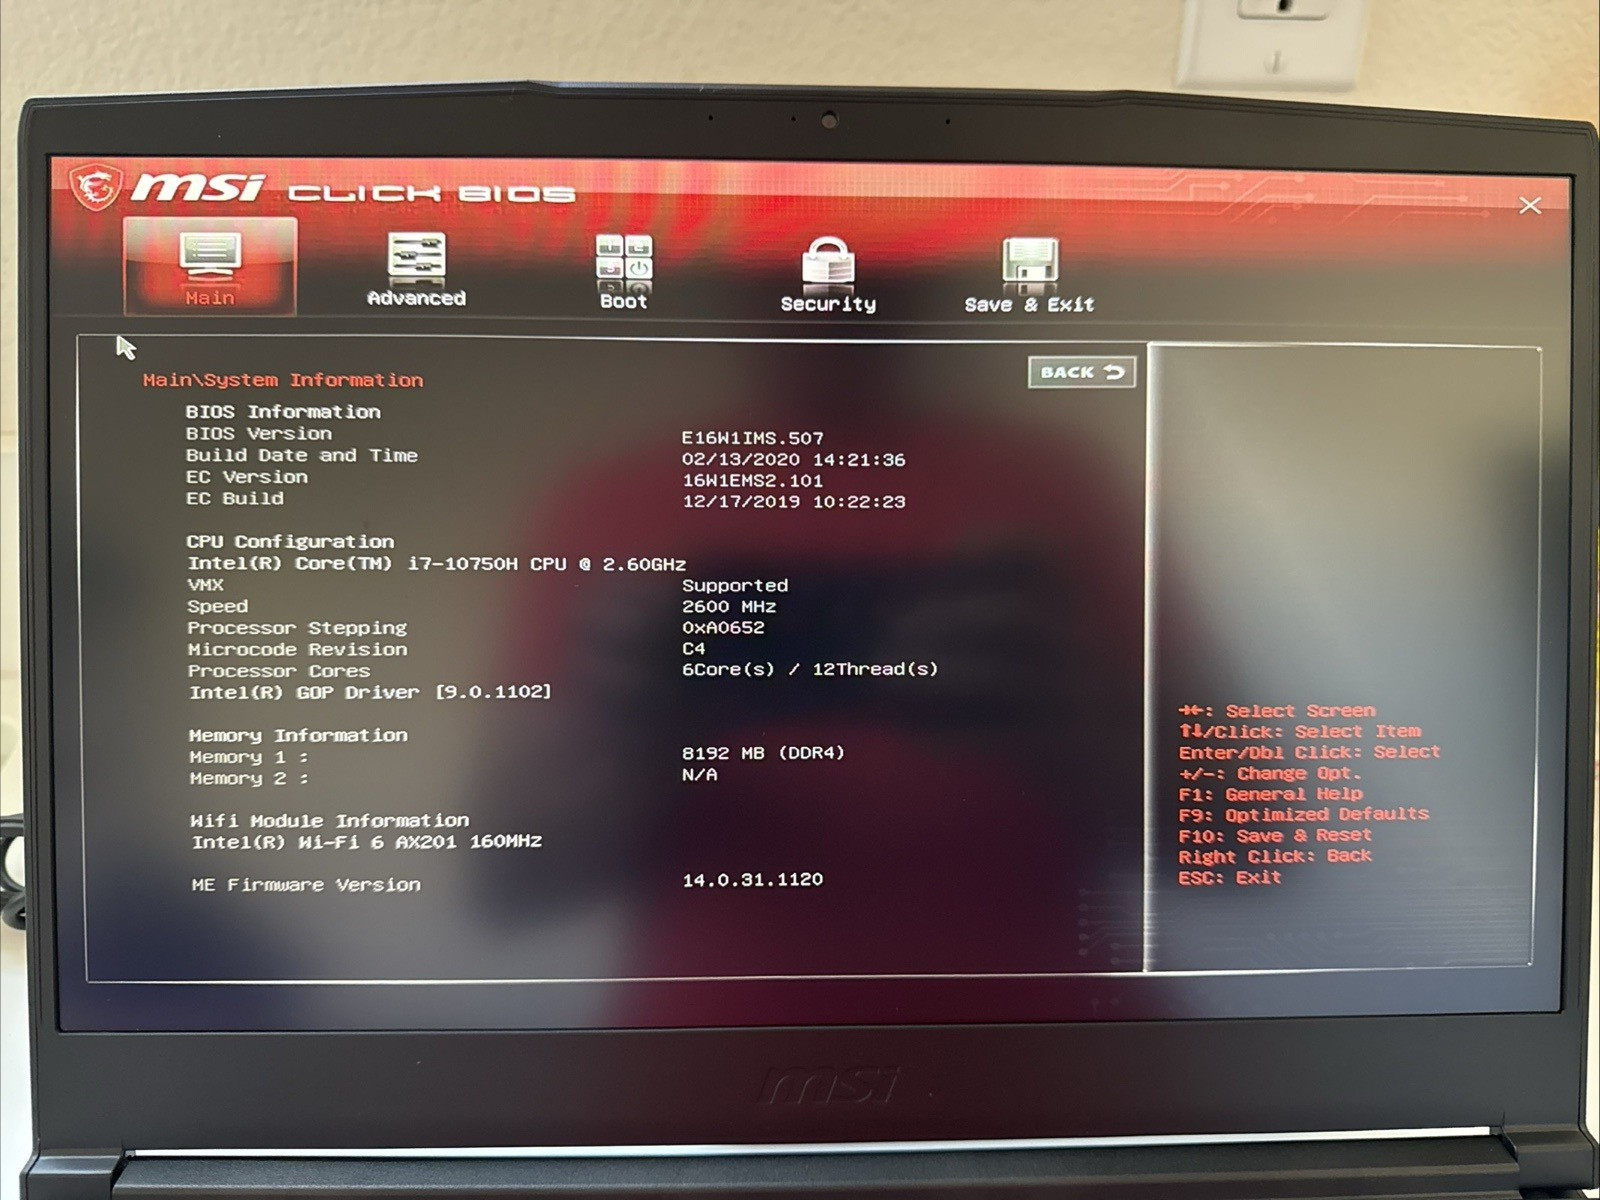
Task: Open the Advanced settings sliders icon
Action: pos(416,256)
